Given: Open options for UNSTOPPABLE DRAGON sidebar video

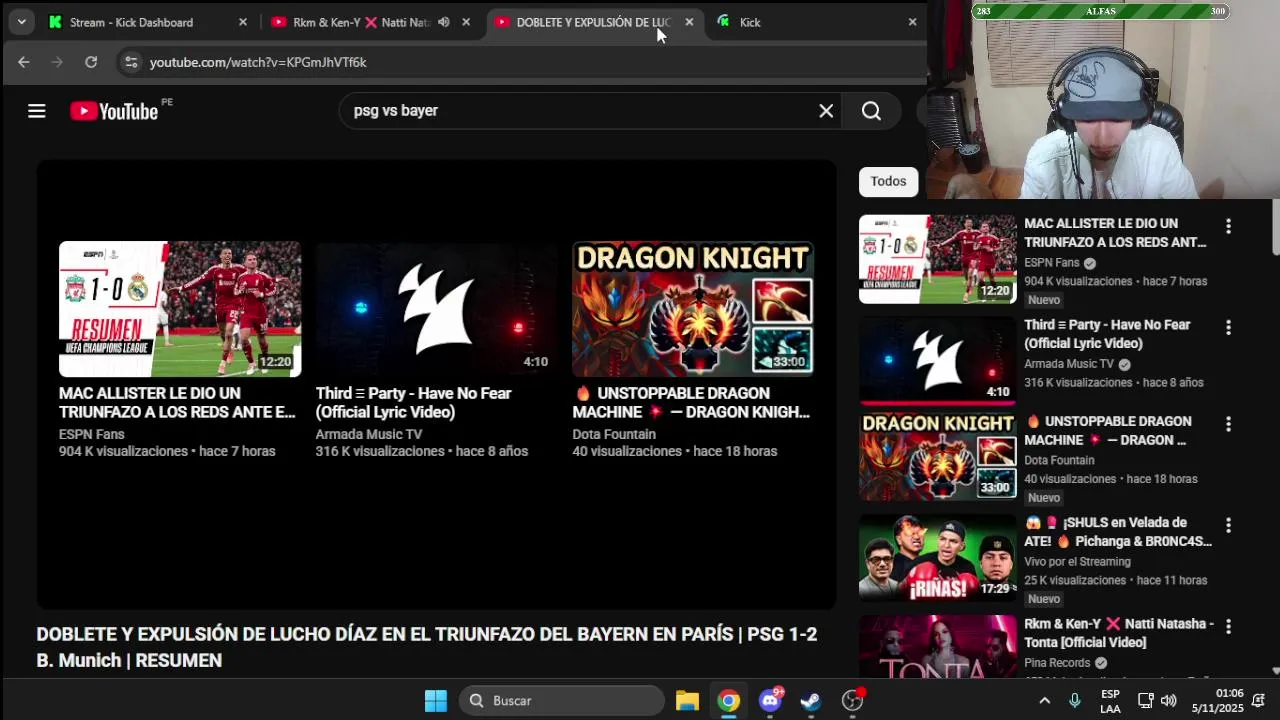Looking at the screenshot, I should pyautogui.click(x=1228, y=424).
